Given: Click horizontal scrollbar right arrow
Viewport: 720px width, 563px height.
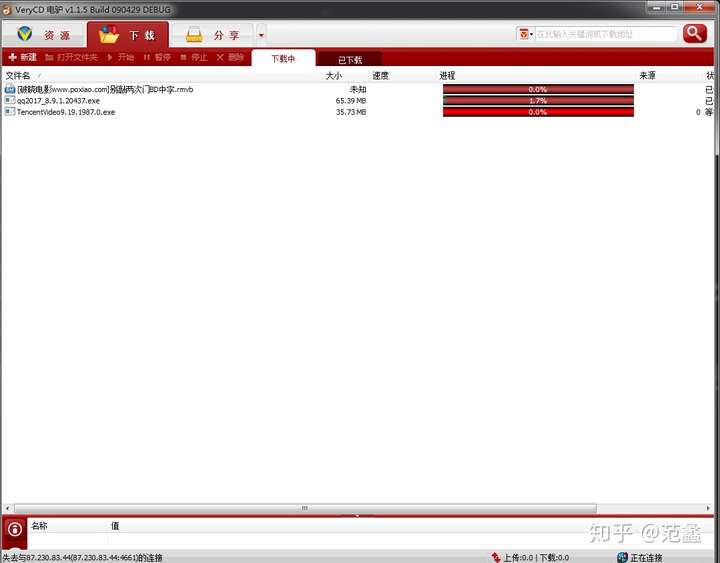Looking at the screenshot, I should pyautogui.click(x=709, y=508).
